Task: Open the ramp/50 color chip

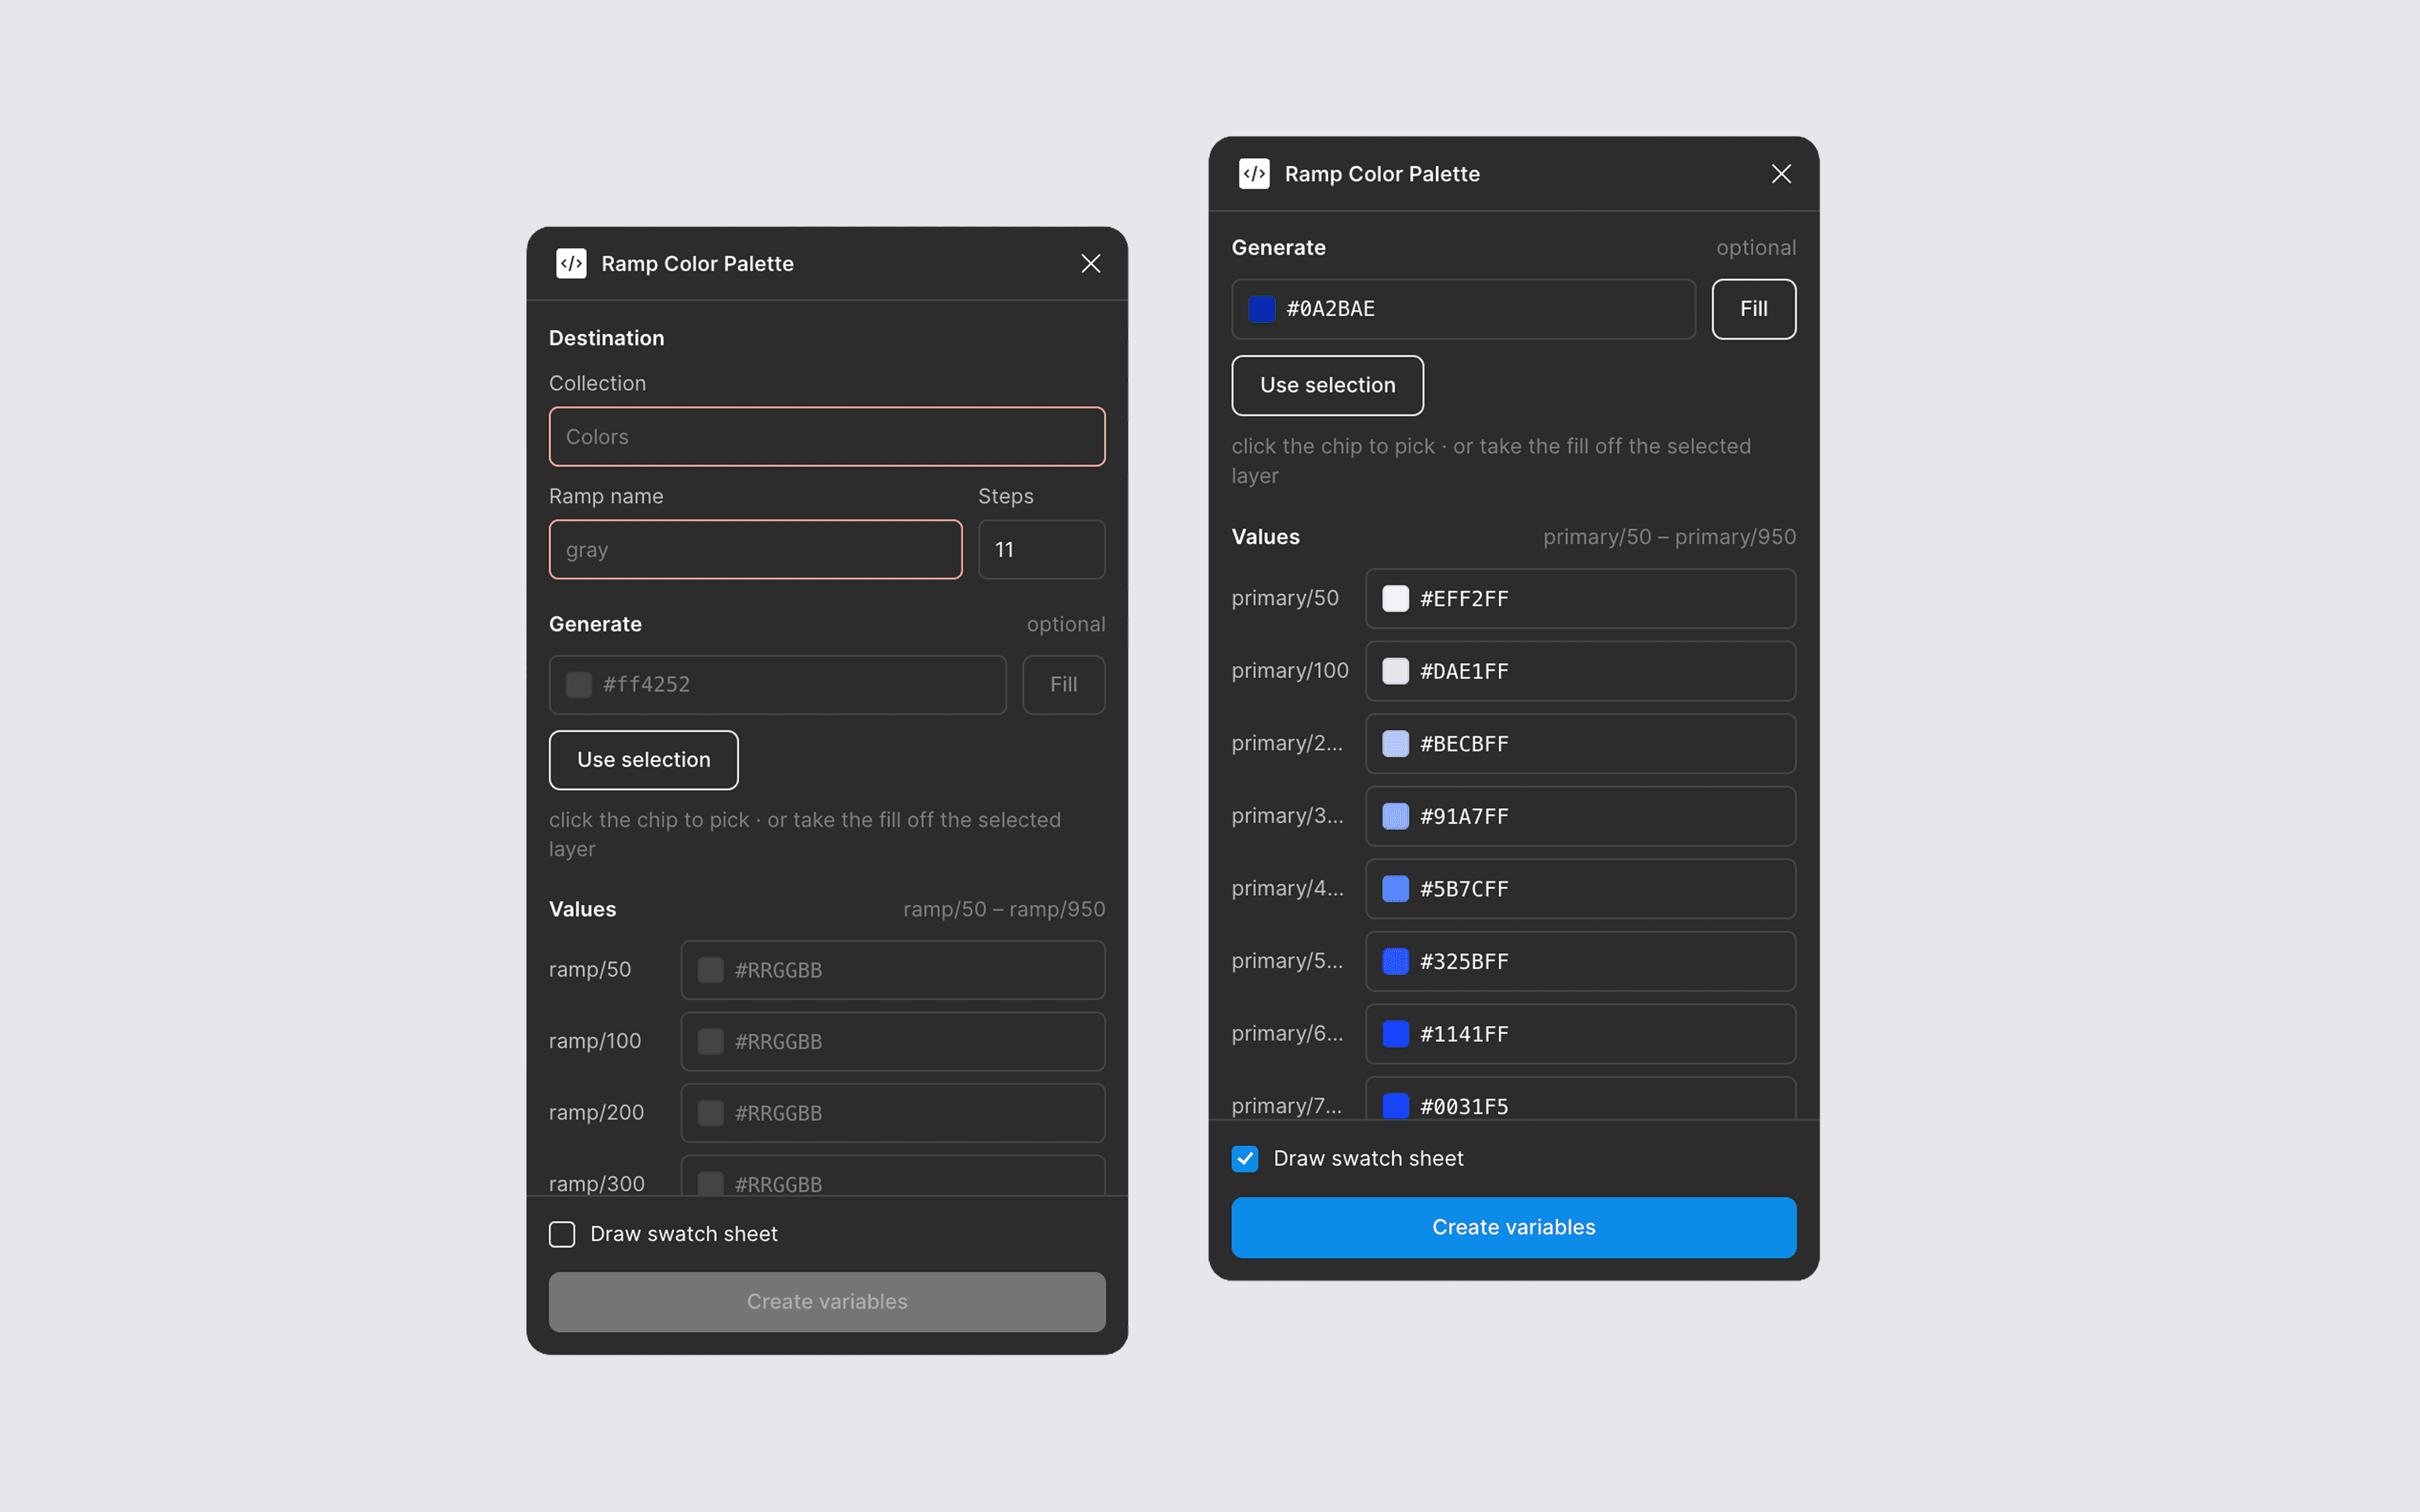Action: (711, 970)
